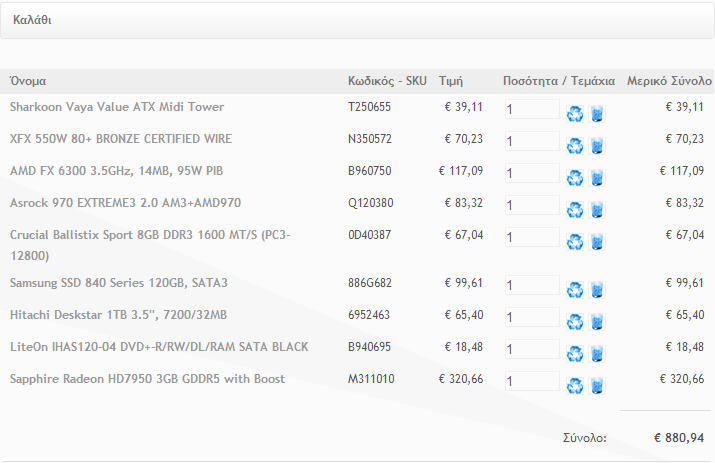The image size is (715, 463).
Task: Update Sapphire Radeon HD7950 quantity
Action: (575, 386)
